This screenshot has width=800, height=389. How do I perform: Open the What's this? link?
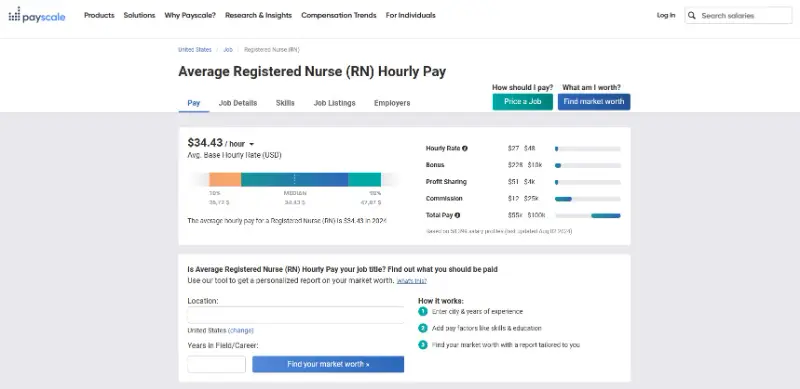[412, 281]
